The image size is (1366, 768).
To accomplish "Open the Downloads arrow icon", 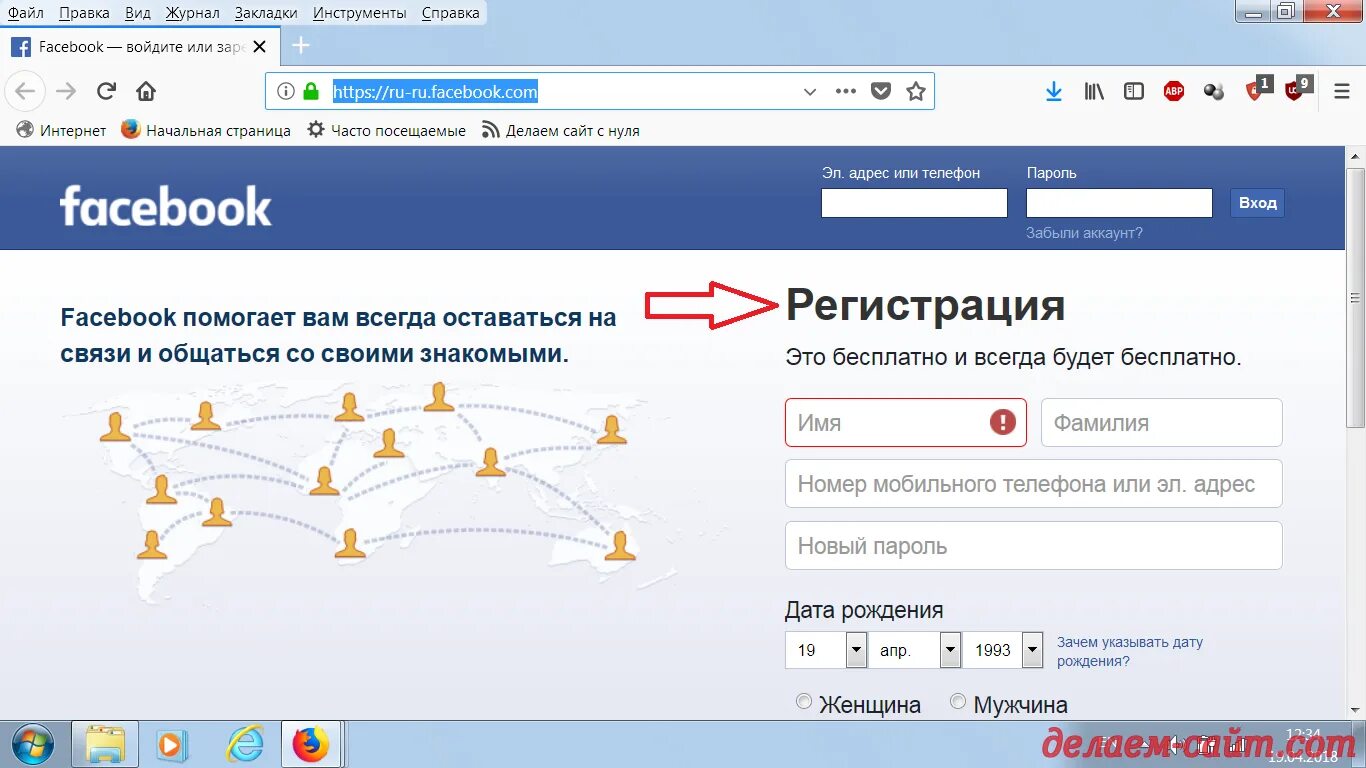I will click(x=1053, y=91).
